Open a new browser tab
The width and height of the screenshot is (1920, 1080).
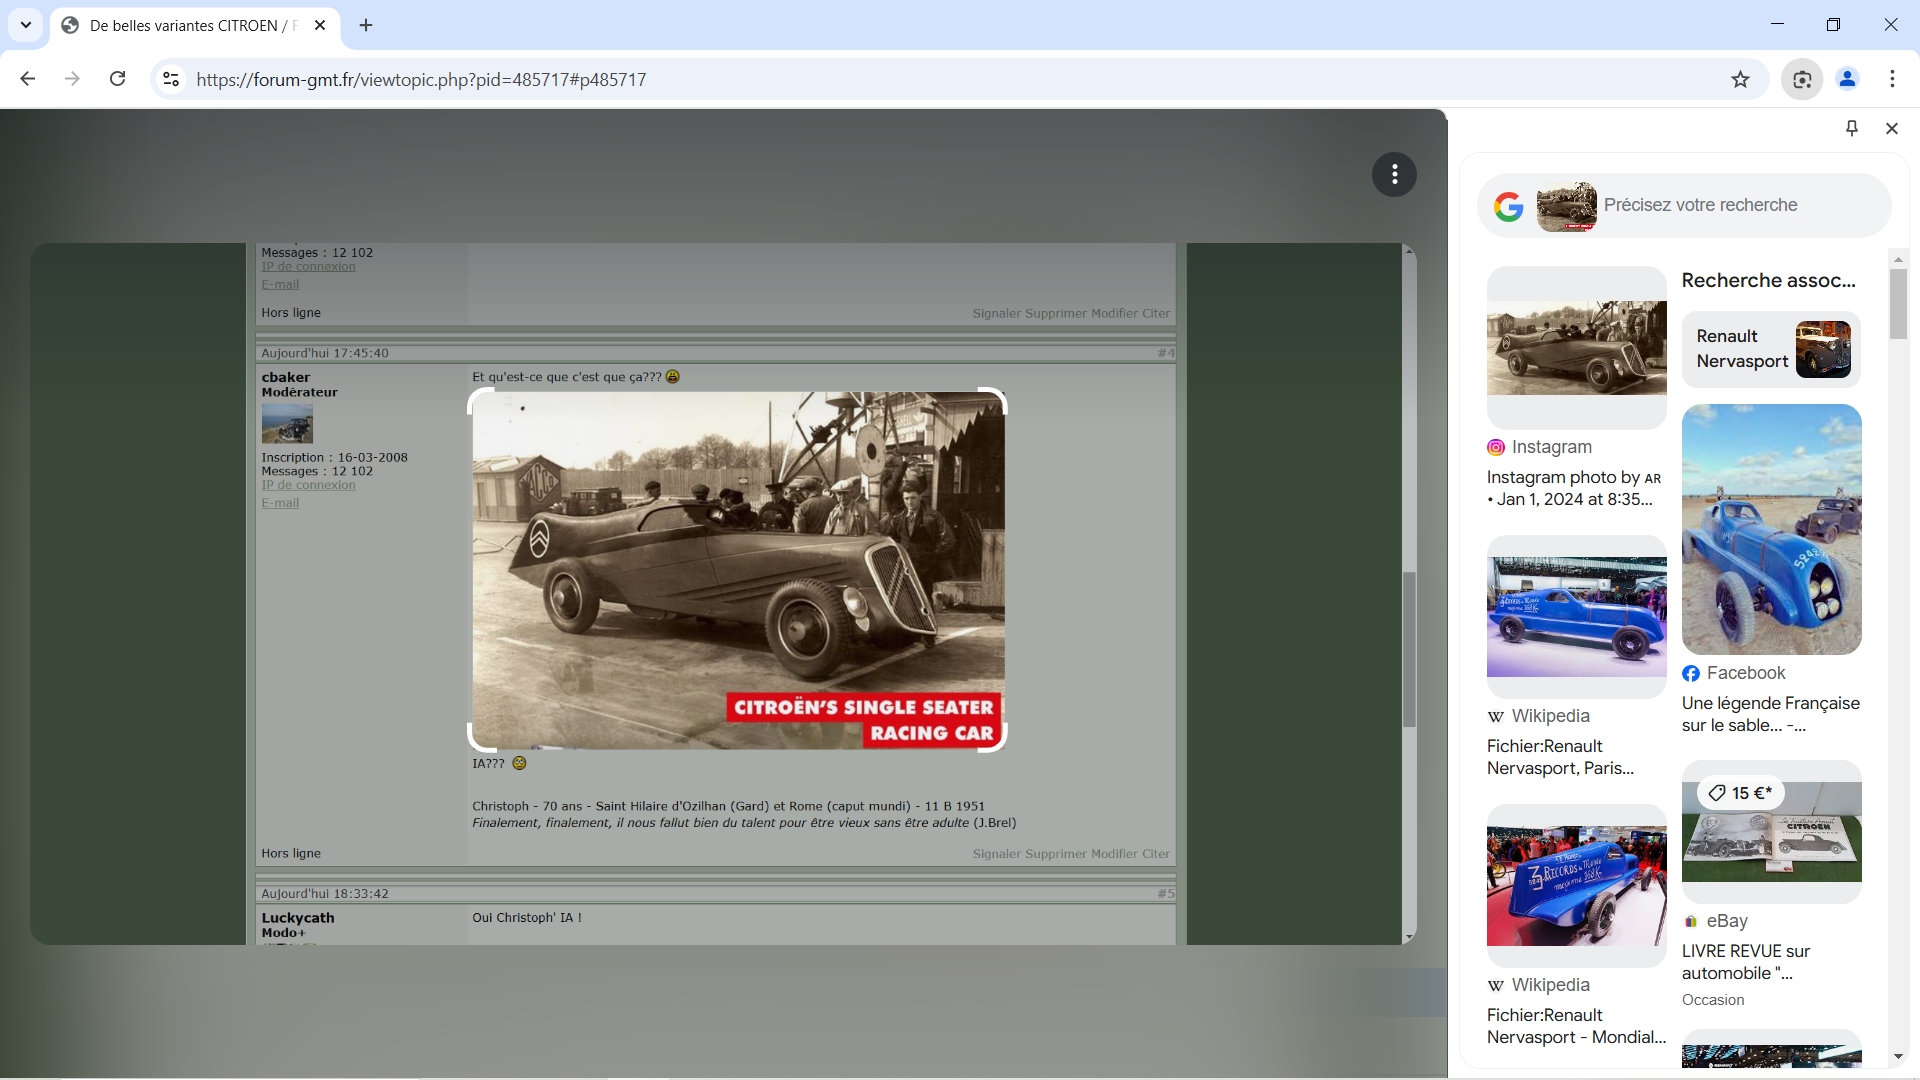point(366,25)
